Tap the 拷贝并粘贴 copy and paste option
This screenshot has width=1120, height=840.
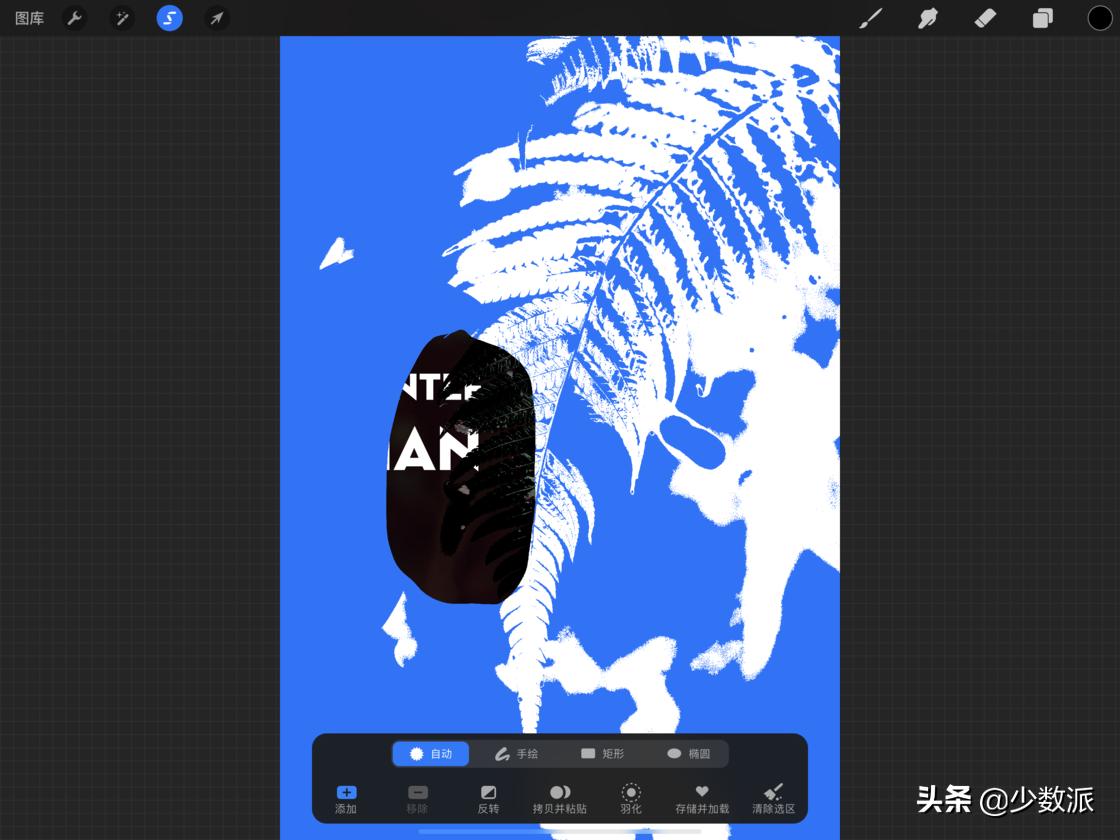[x=560, y=797]
